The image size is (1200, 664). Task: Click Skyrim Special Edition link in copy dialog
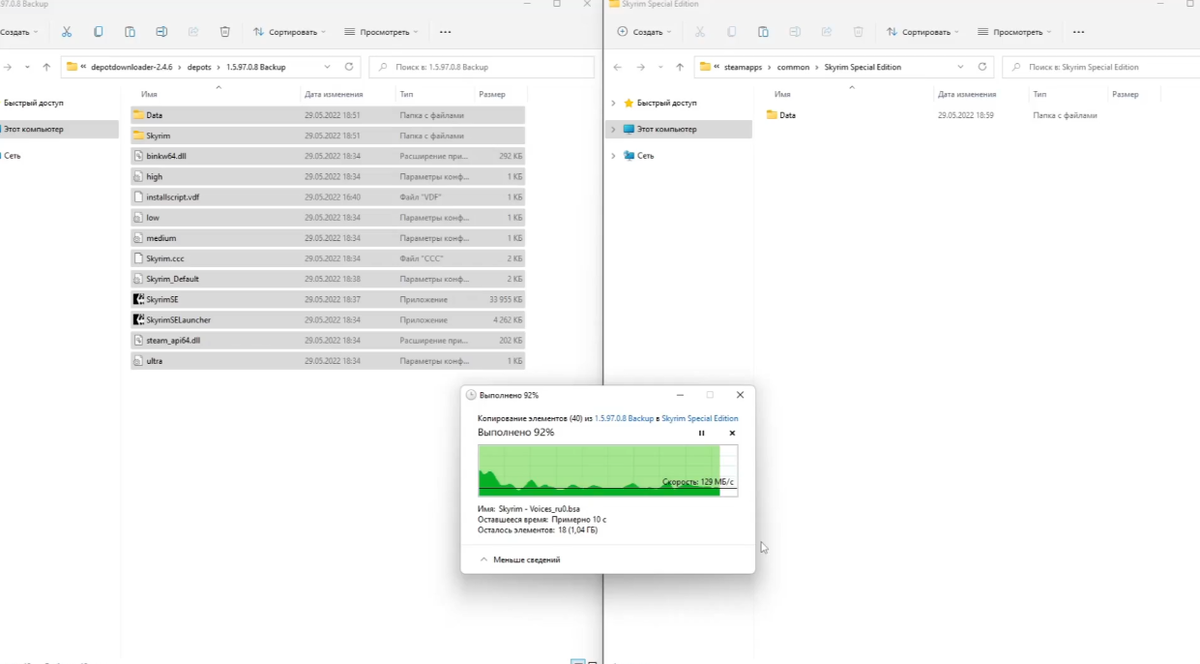point(700,419)
